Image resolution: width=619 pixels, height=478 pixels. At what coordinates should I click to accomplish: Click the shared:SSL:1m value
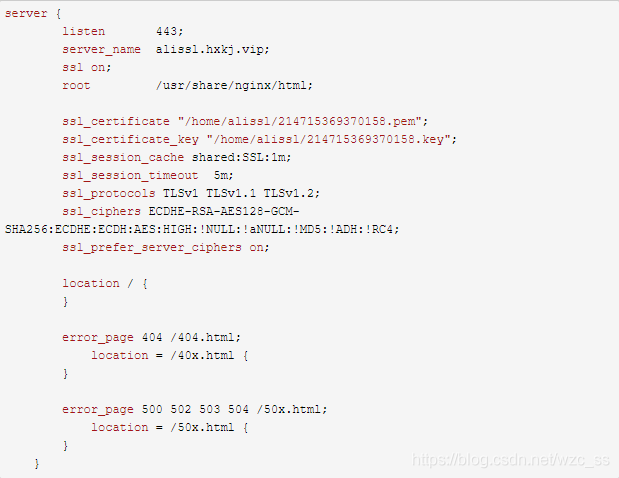[x=242, y=157]
